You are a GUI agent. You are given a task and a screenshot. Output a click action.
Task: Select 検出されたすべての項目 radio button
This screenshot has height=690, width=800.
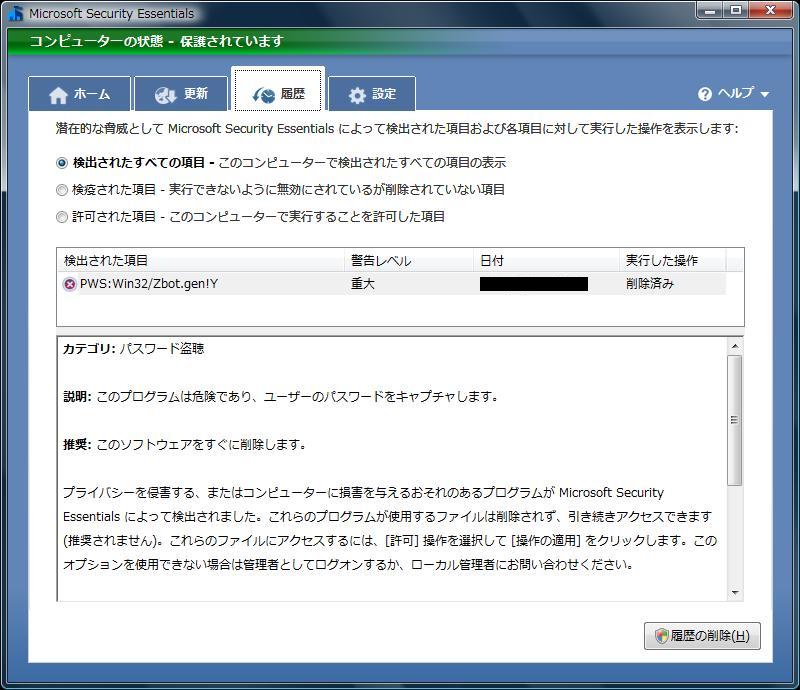tap(62, 163)
